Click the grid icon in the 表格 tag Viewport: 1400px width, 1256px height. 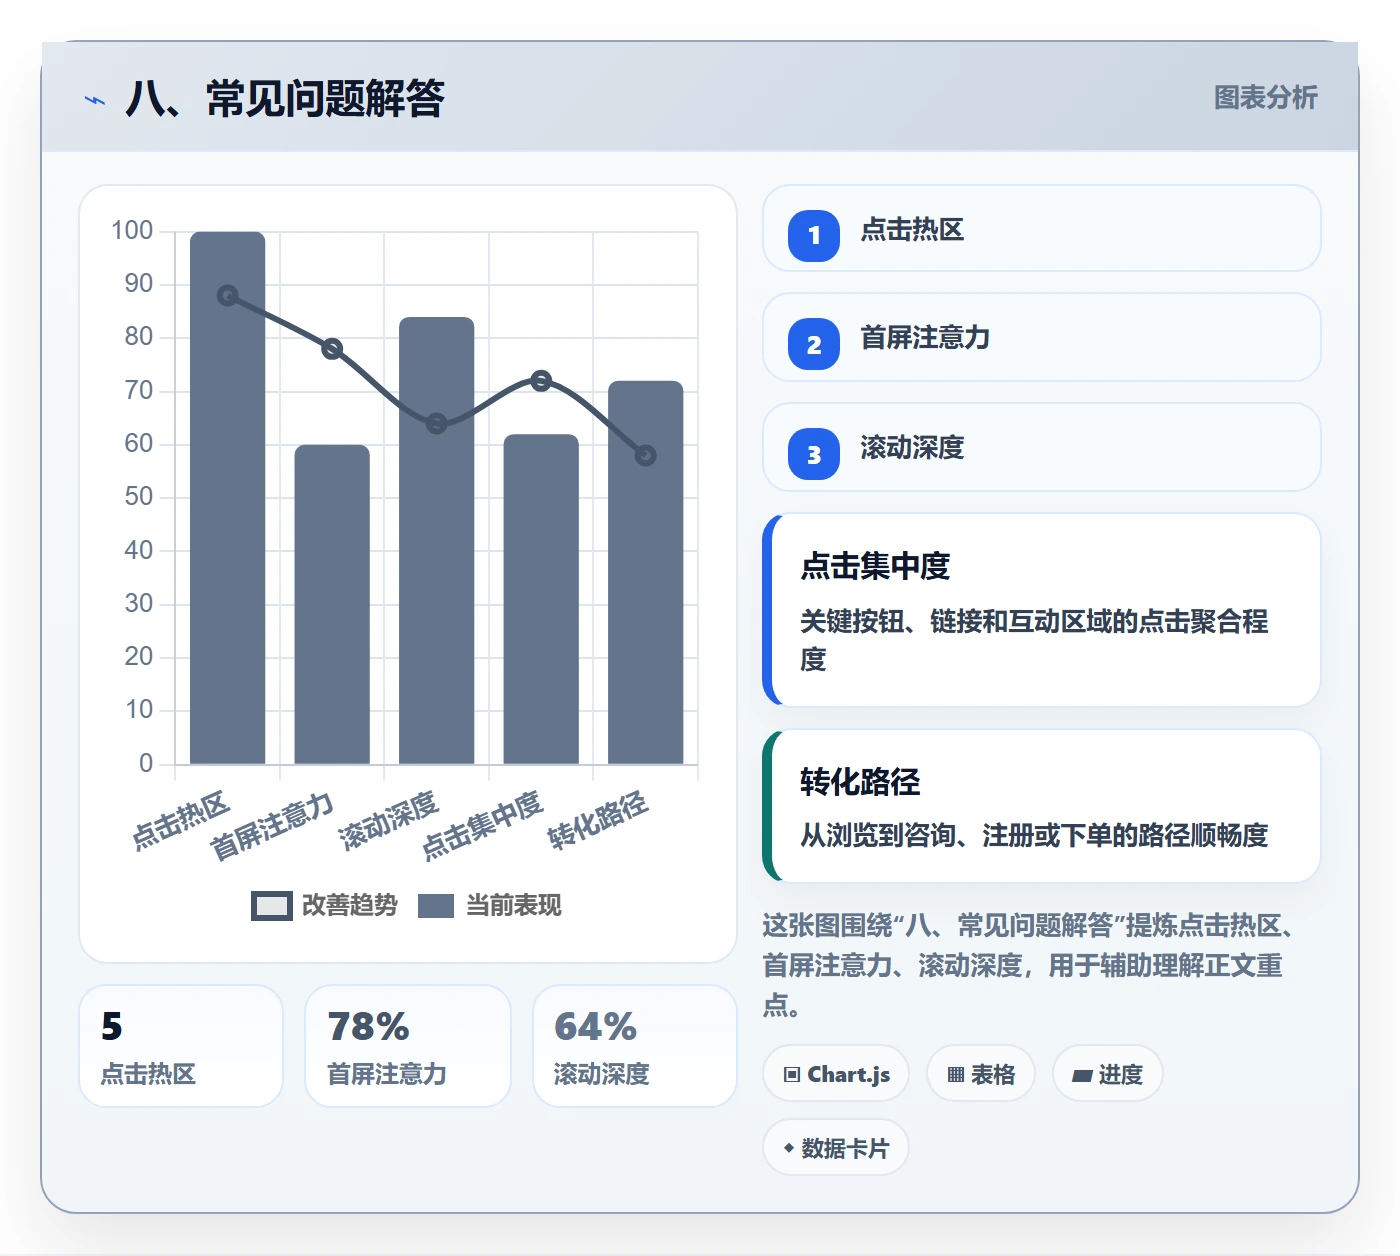point(956,1075)
